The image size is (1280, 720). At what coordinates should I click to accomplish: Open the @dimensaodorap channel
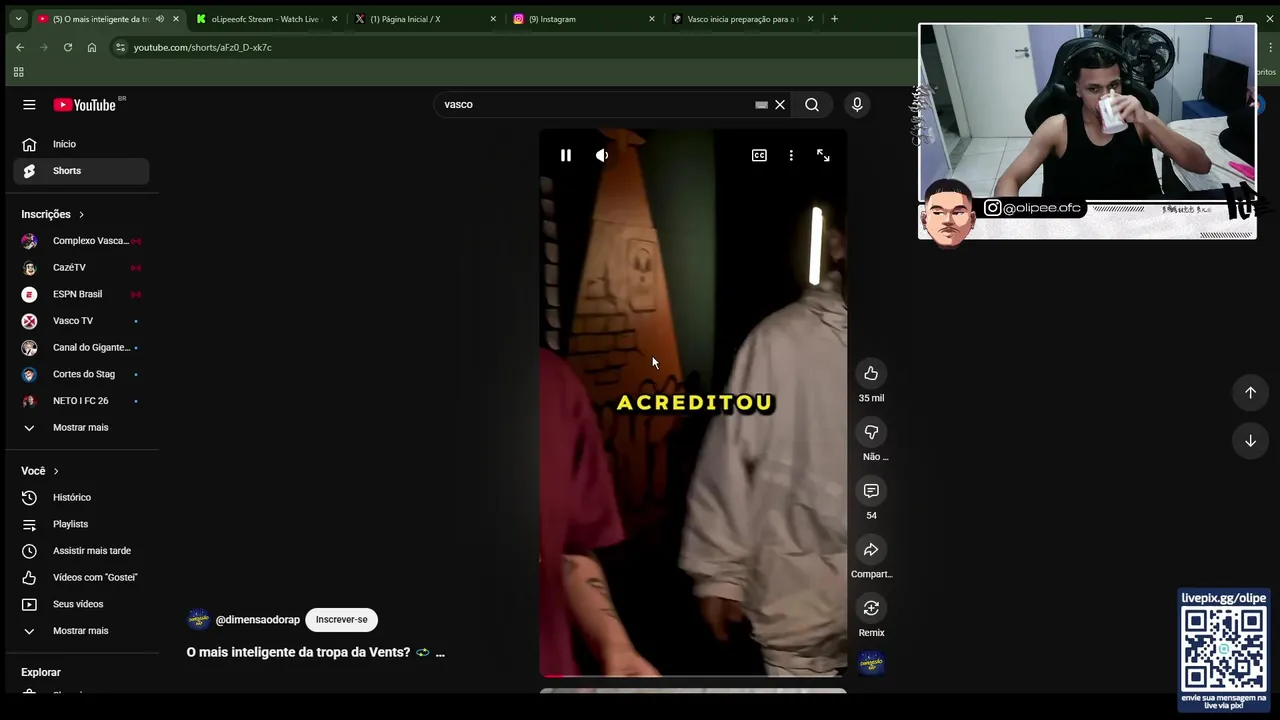pyautogui.click(x=257, y=620)
